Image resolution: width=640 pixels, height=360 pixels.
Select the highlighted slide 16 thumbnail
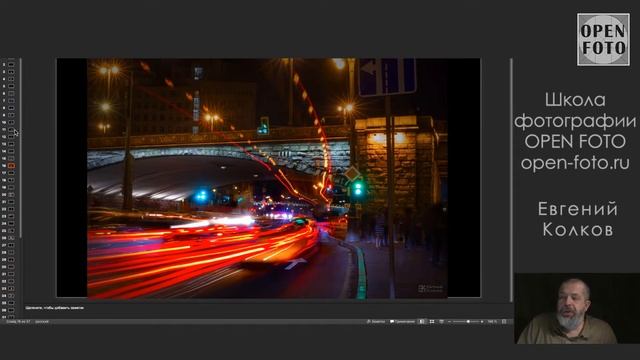click(11, 165)
